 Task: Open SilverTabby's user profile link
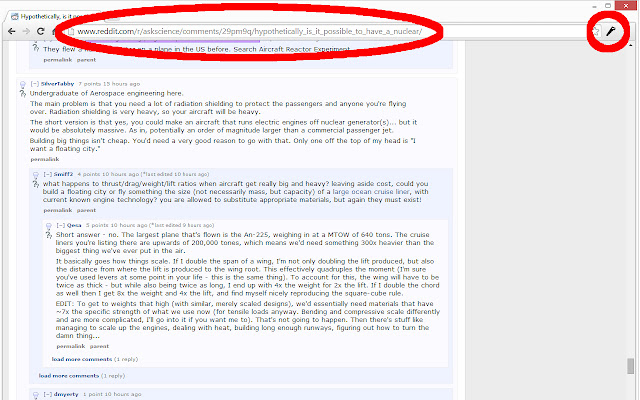[58, 84]
